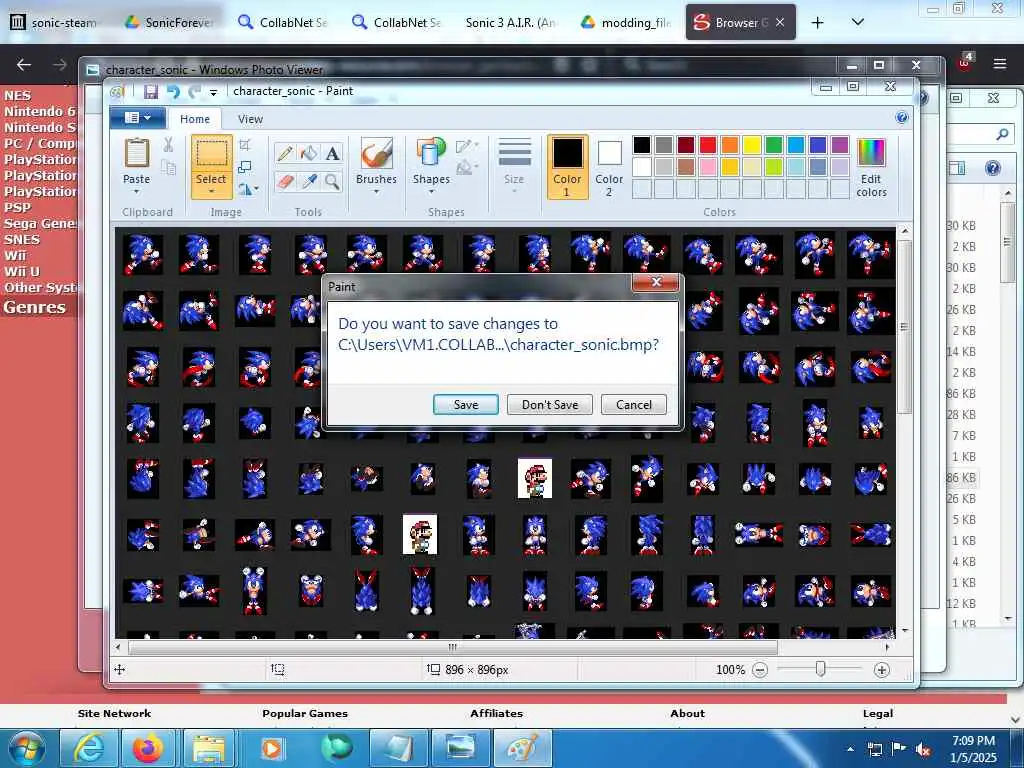Click the Paint taskbar icon
The height and width of the screenshot is (768, 1024).
click(x=522, y=748)
